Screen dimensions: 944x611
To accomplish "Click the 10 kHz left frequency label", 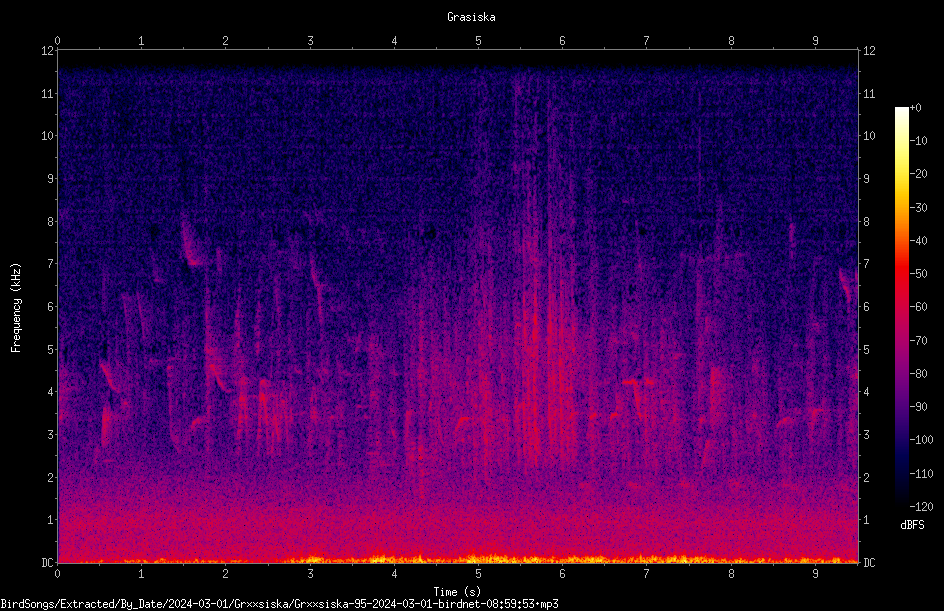I will click(x=47, y=135).
